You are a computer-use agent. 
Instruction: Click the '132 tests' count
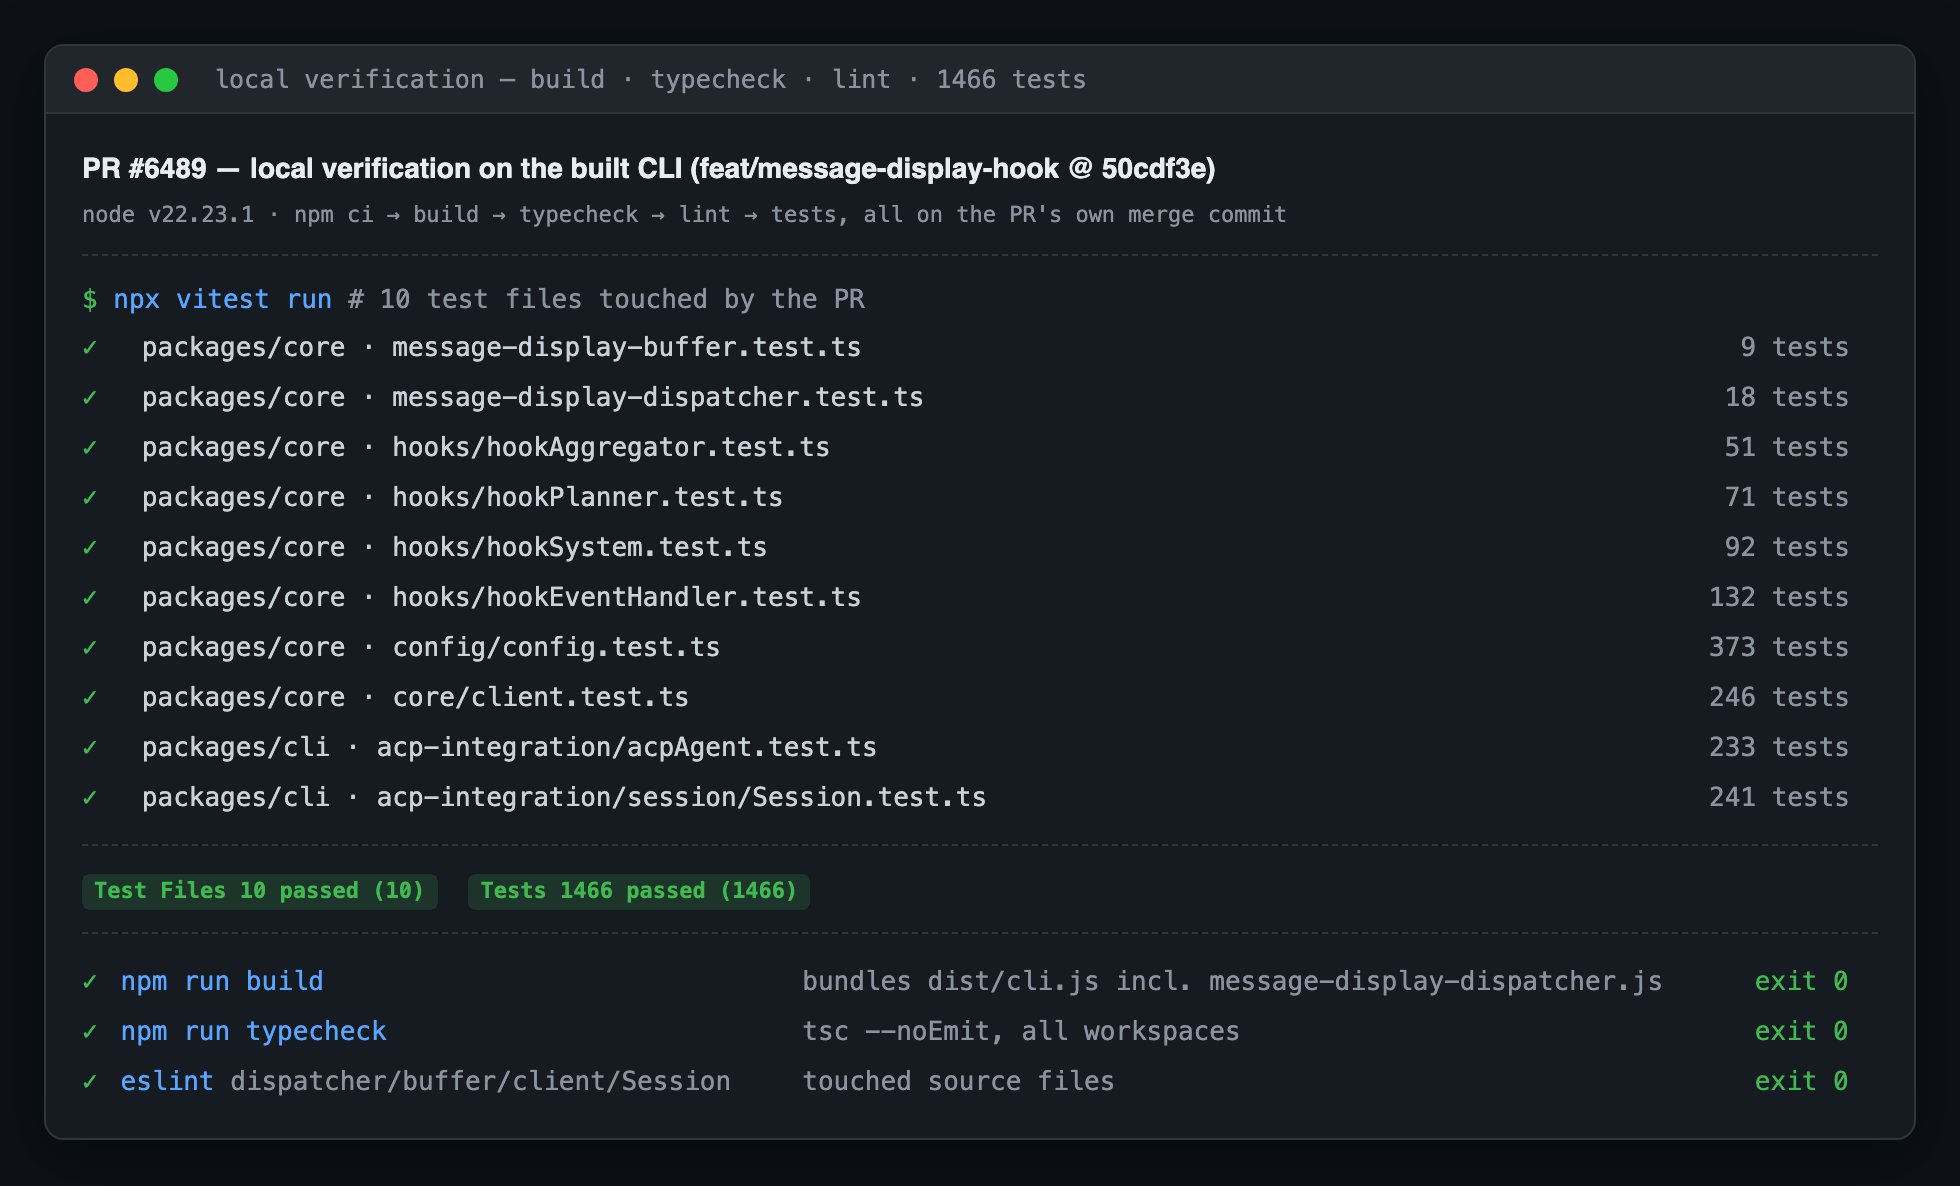coord(1778,597)
